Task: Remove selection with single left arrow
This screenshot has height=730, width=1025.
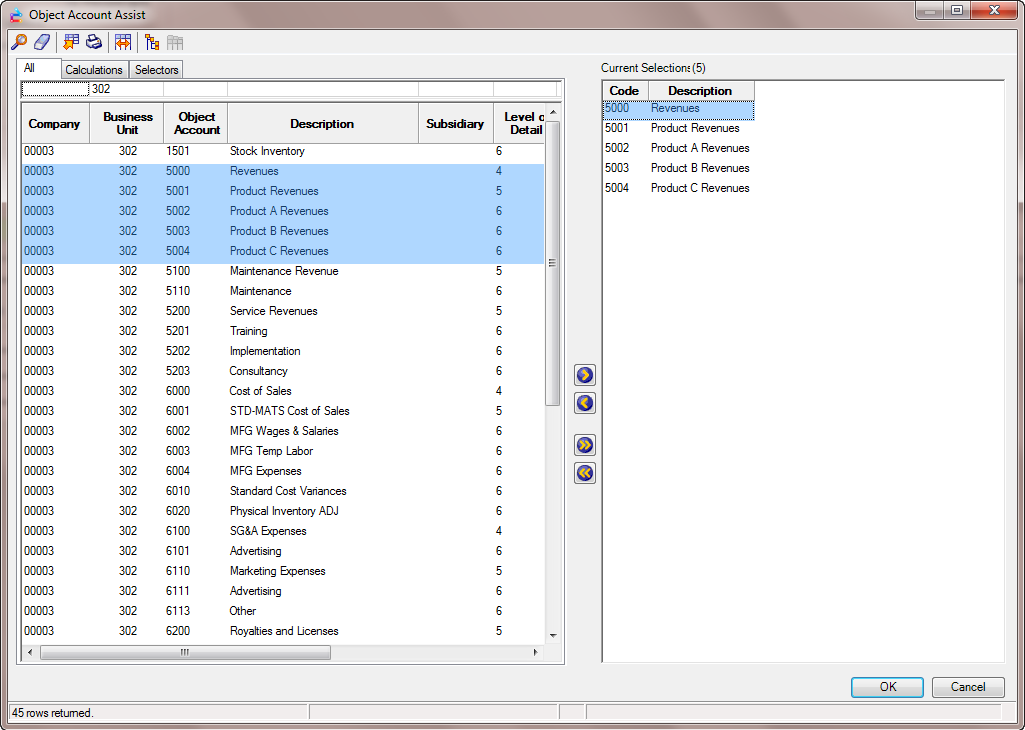Action: point(585,403)
